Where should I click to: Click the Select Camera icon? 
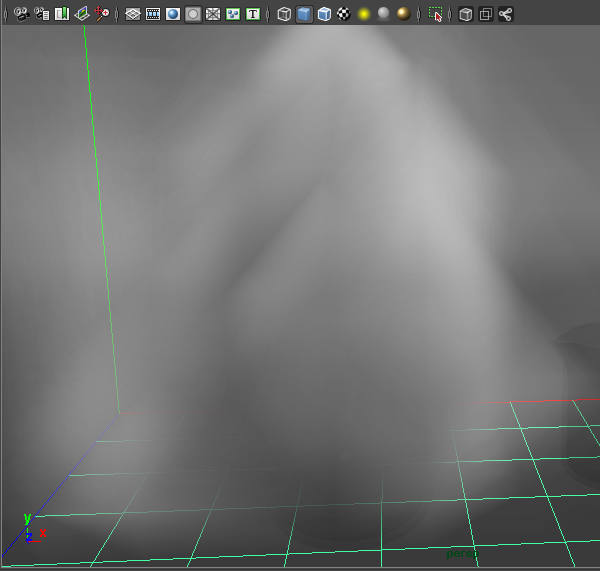[x=20, y=14]
